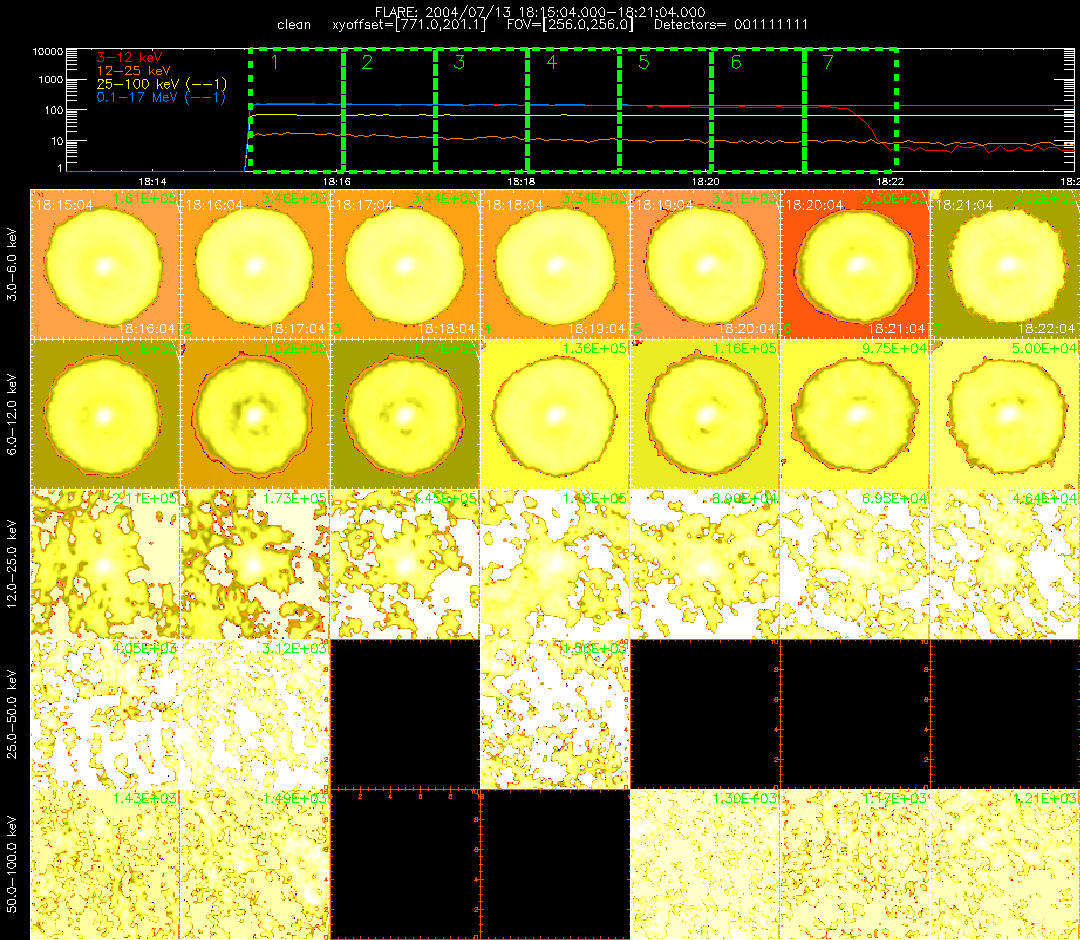Click the 18:16 time axis tick label
The height and width of the screenshot is (940, 1080).
click(x=336, y=182)
